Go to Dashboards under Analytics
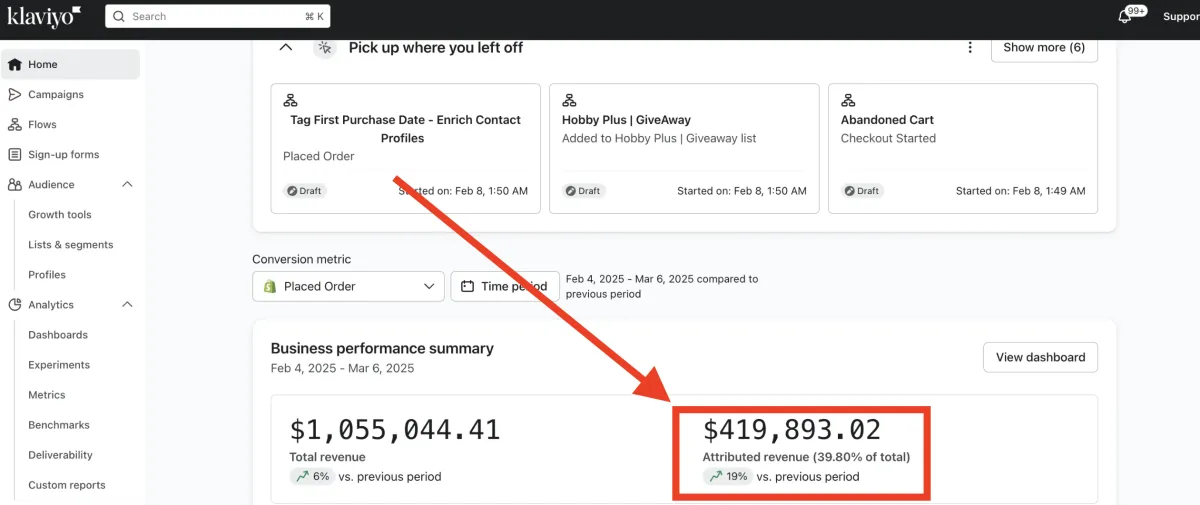This screenshot has width=1200, height=505. click(x=58, y=335)
